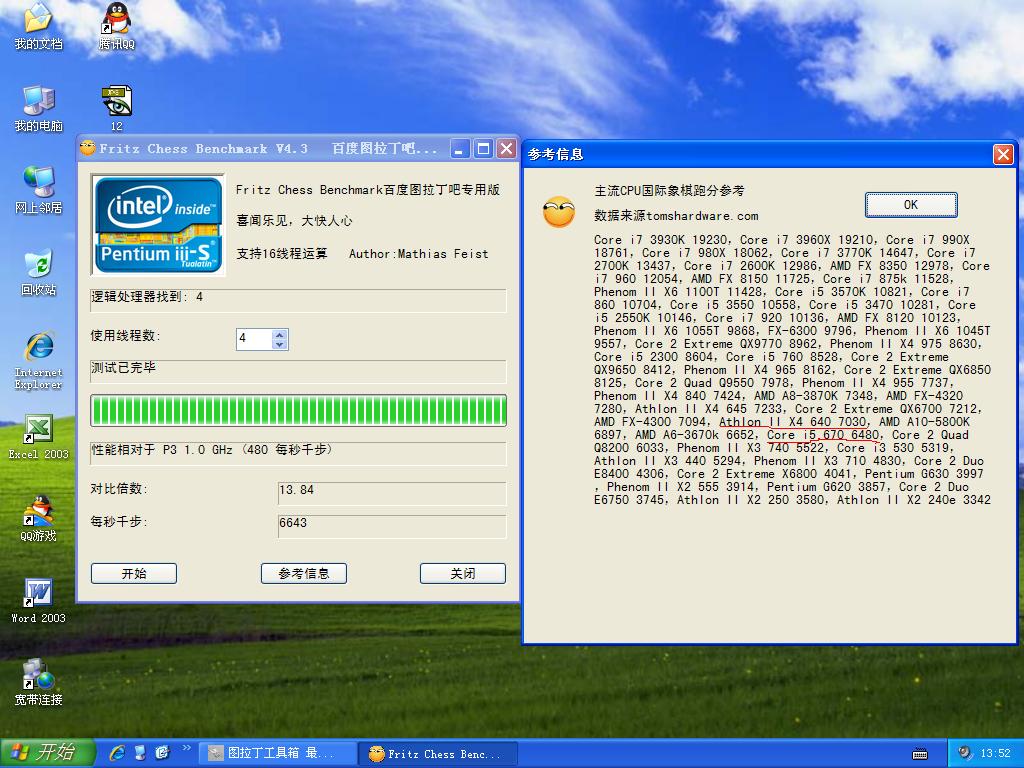Click the 参考信息 button
Viewport: 1024px width, 768px height.
click(x=304, y=573)
